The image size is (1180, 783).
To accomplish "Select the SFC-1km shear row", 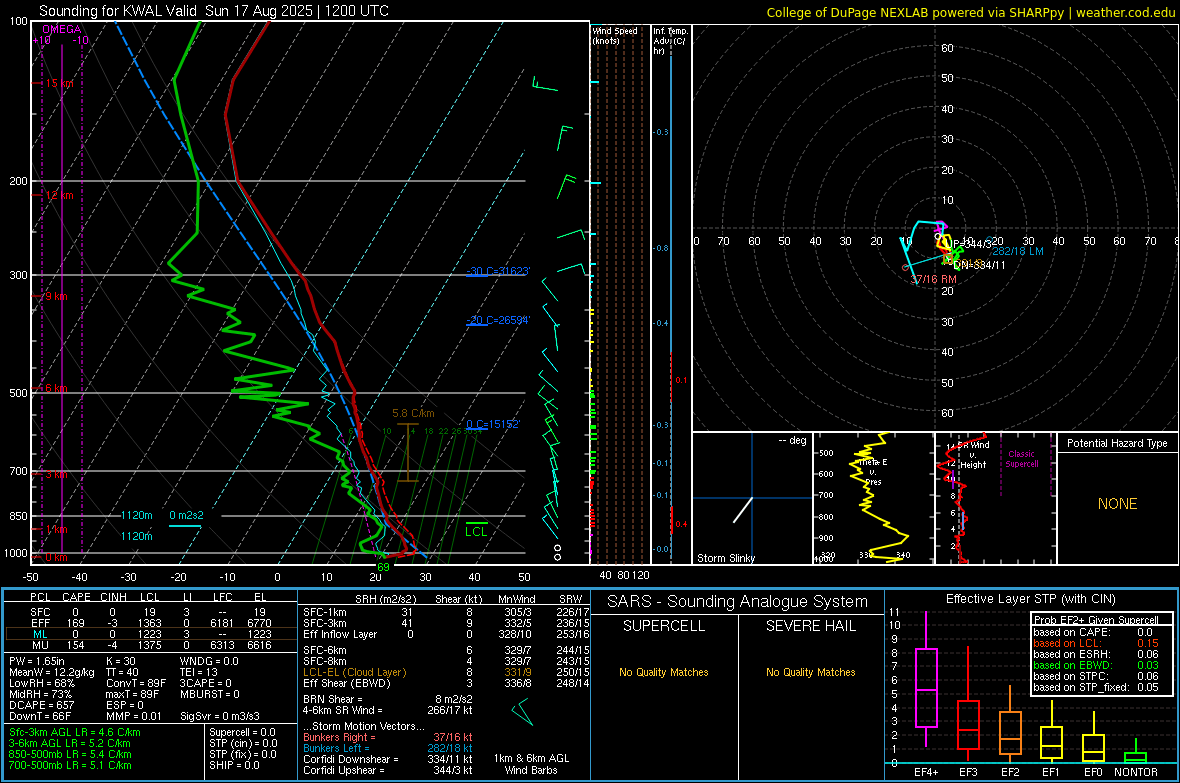I will 446,612.
